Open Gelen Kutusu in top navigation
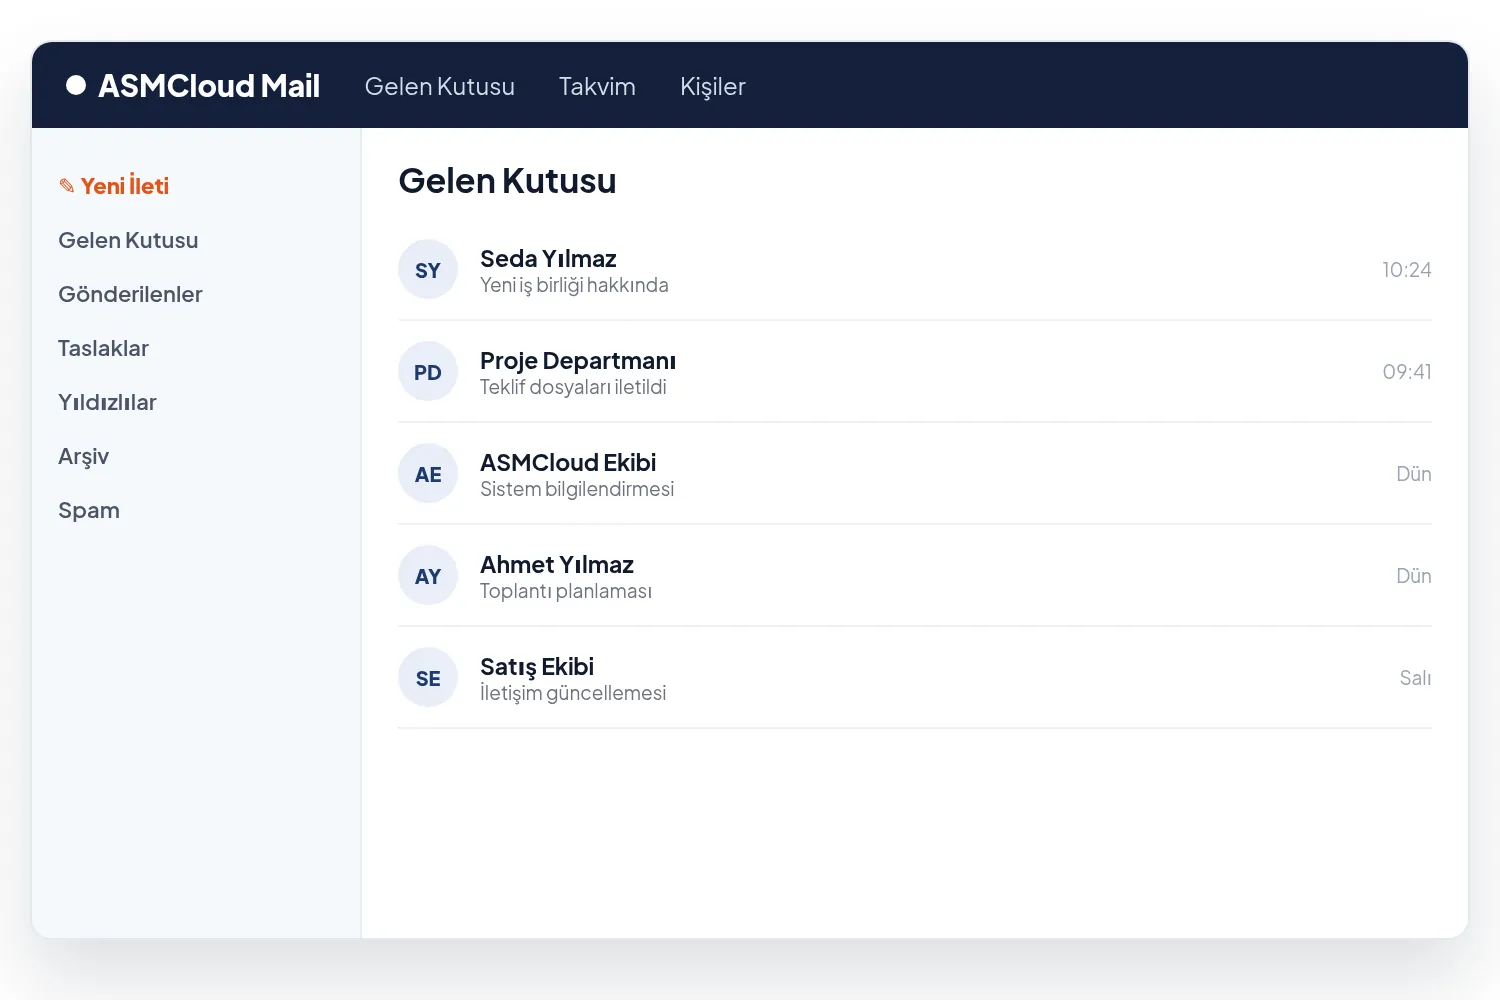 (x=440, y=86)
